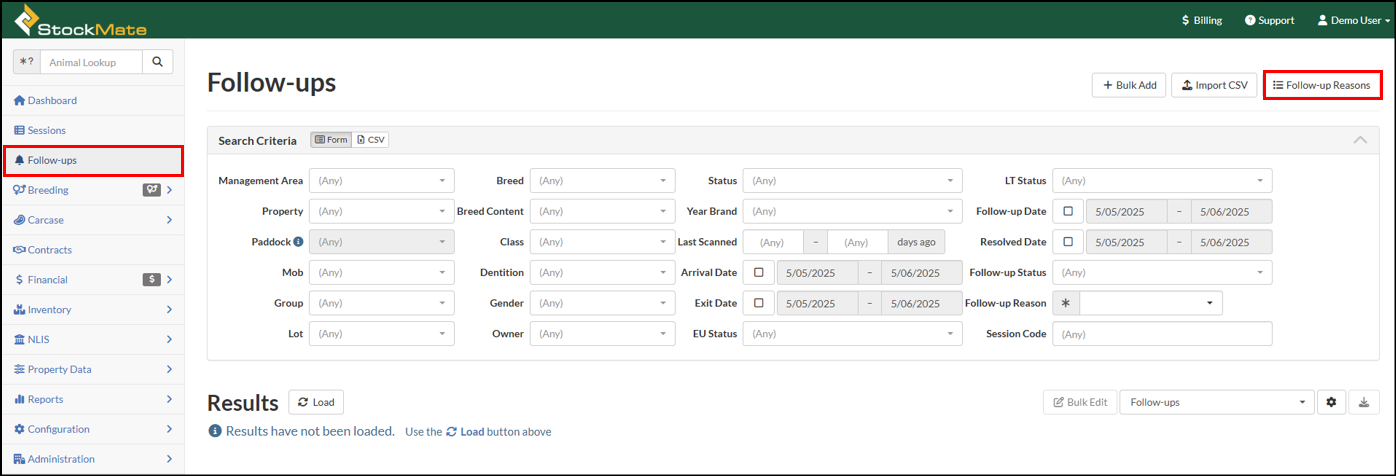Image resolution: width=1396 pixels, height=476 pixels.
Task: Open the Gender dropdown
Action: click(x=602, y=303)
